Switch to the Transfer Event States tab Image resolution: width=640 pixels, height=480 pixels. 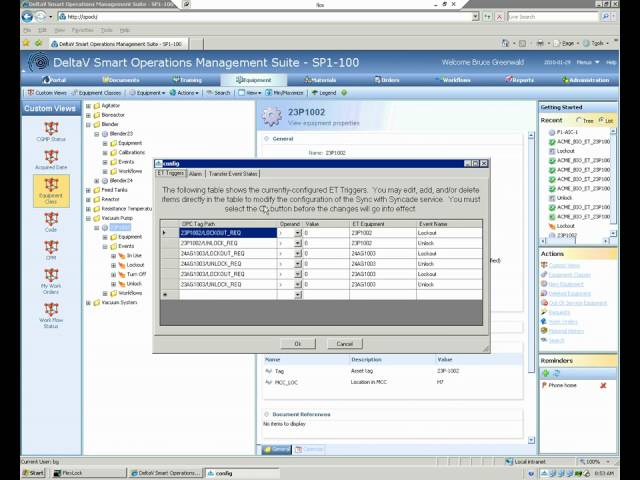coord(233,174)
